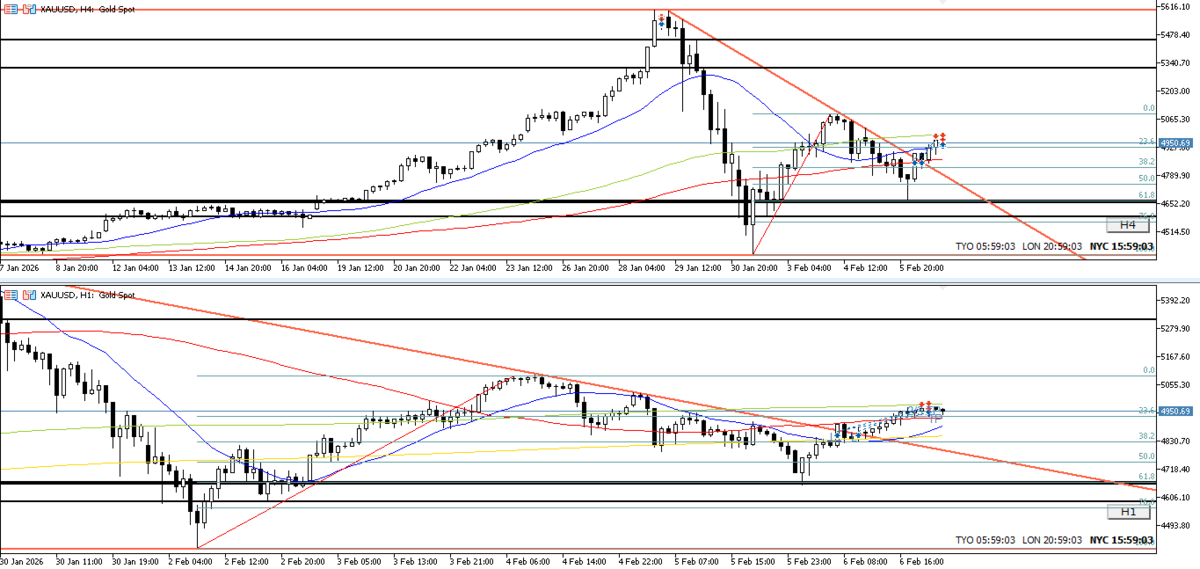The image size is (1200, 569).
Task: Click NYC 15:59:03 clock on H4 chart
Action: pos(1122,246)
